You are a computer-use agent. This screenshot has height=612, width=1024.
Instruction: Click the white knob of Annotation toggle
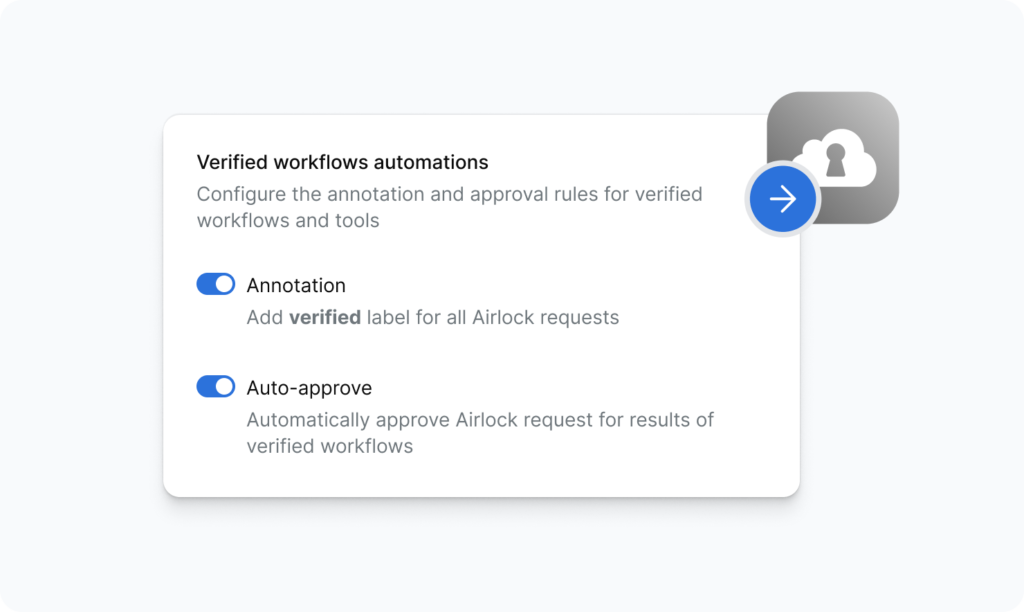tap(224, 285)
